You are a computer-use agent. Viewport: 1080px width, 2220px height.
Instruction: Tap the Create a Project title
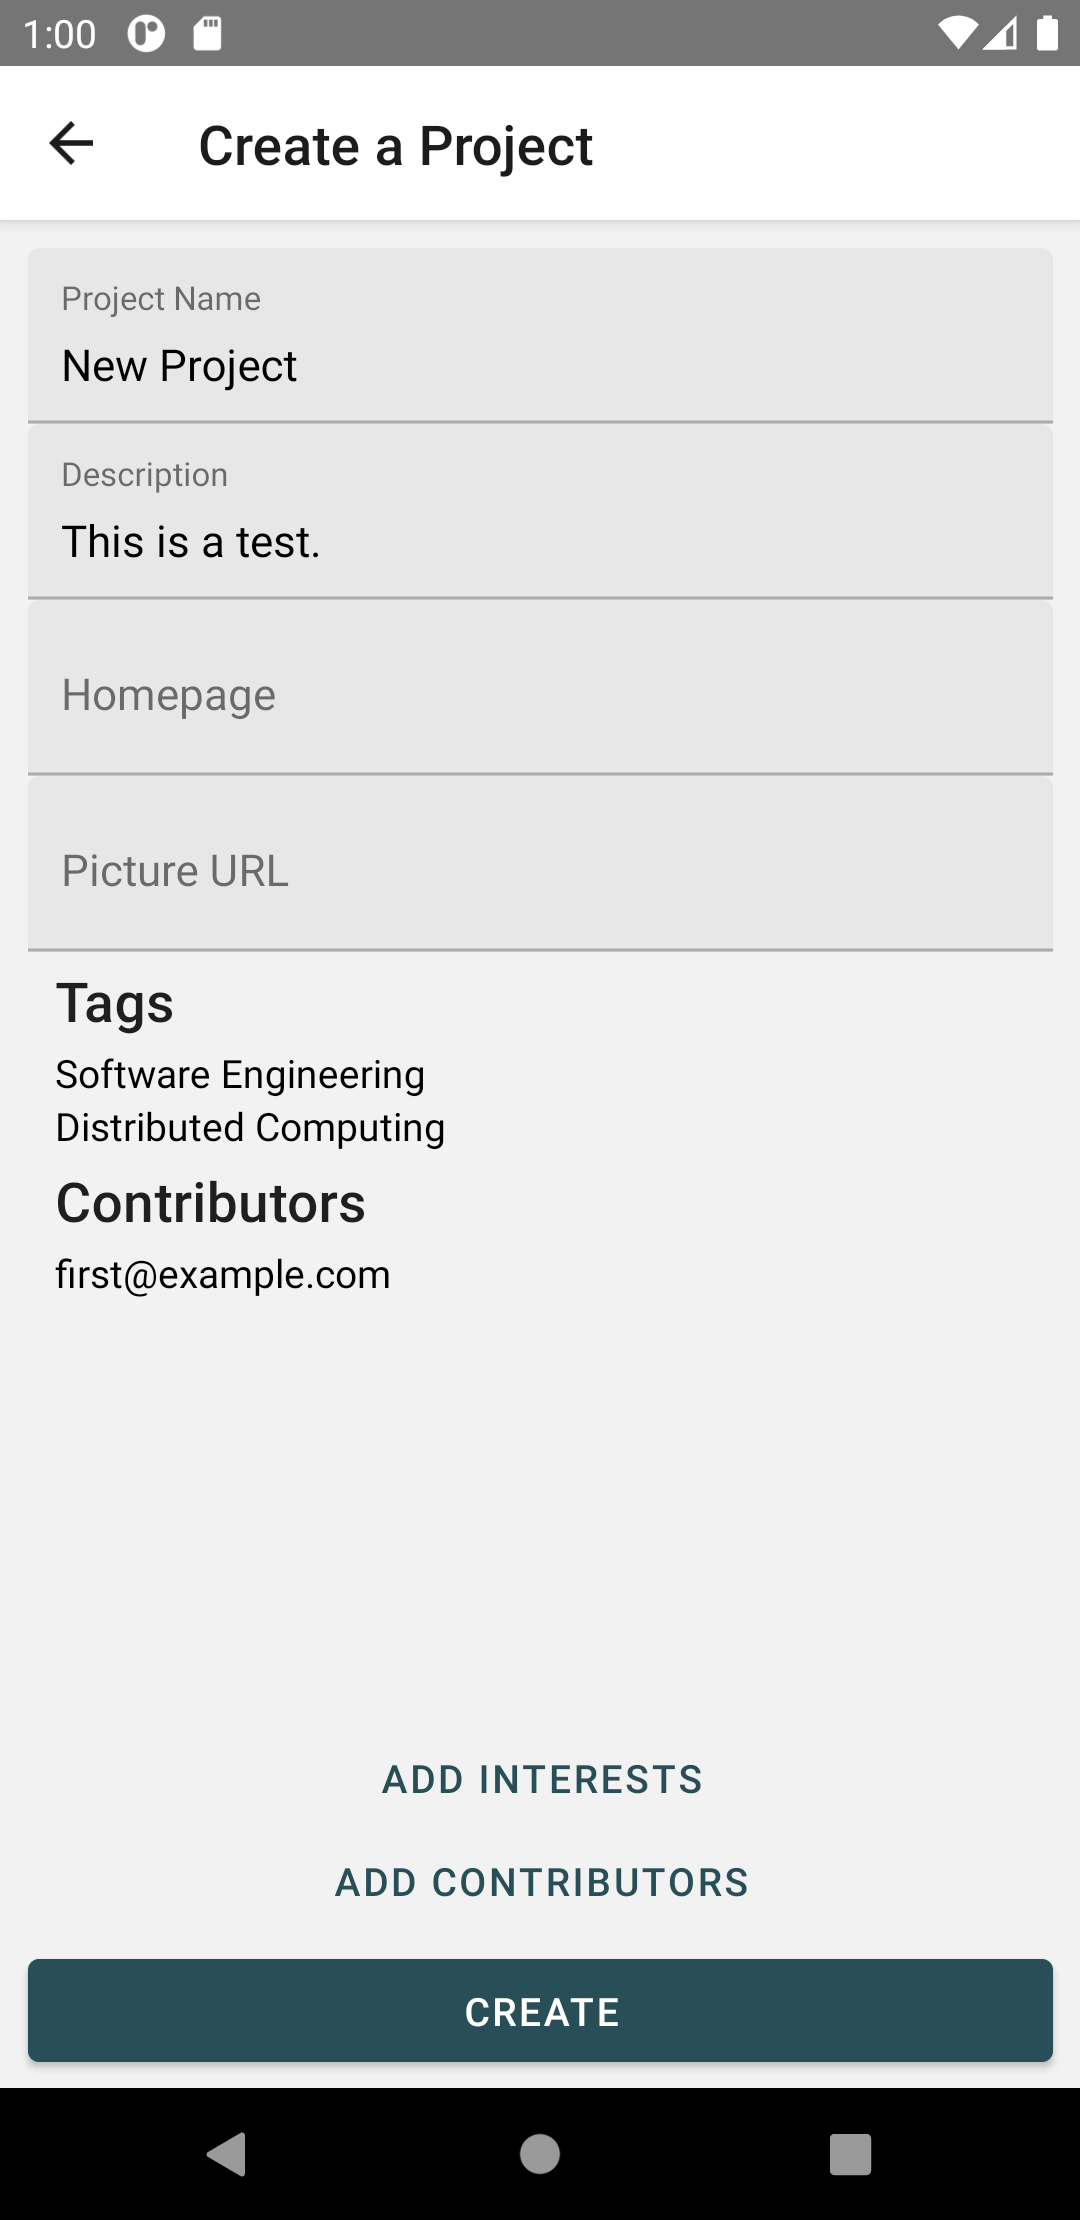pos(396,146)
